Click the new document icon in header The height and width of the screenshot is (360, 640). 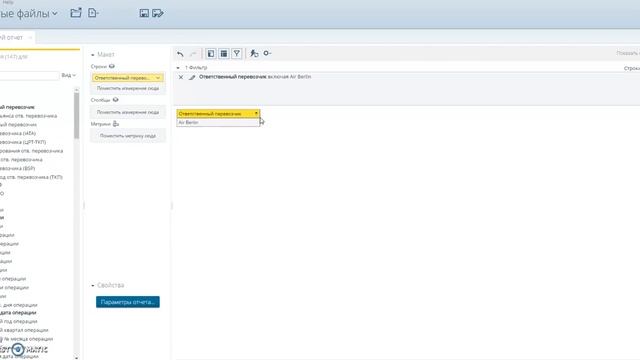tap(93, 13)
